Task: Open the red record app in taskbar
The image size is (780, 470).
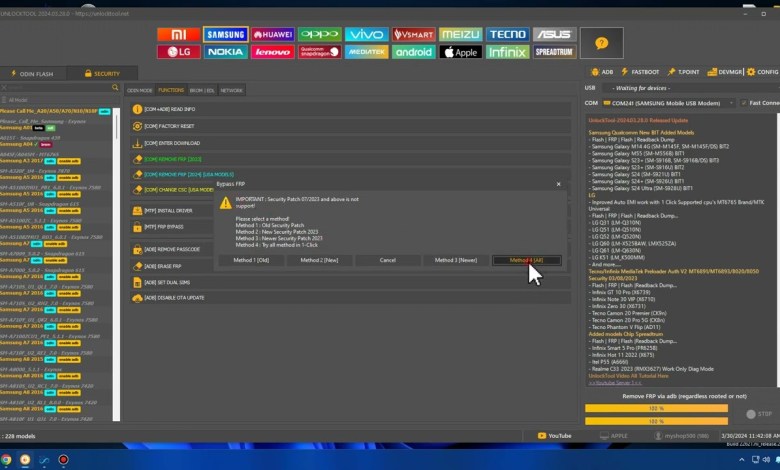Action: pyautogui.click(x=63, y=460)
